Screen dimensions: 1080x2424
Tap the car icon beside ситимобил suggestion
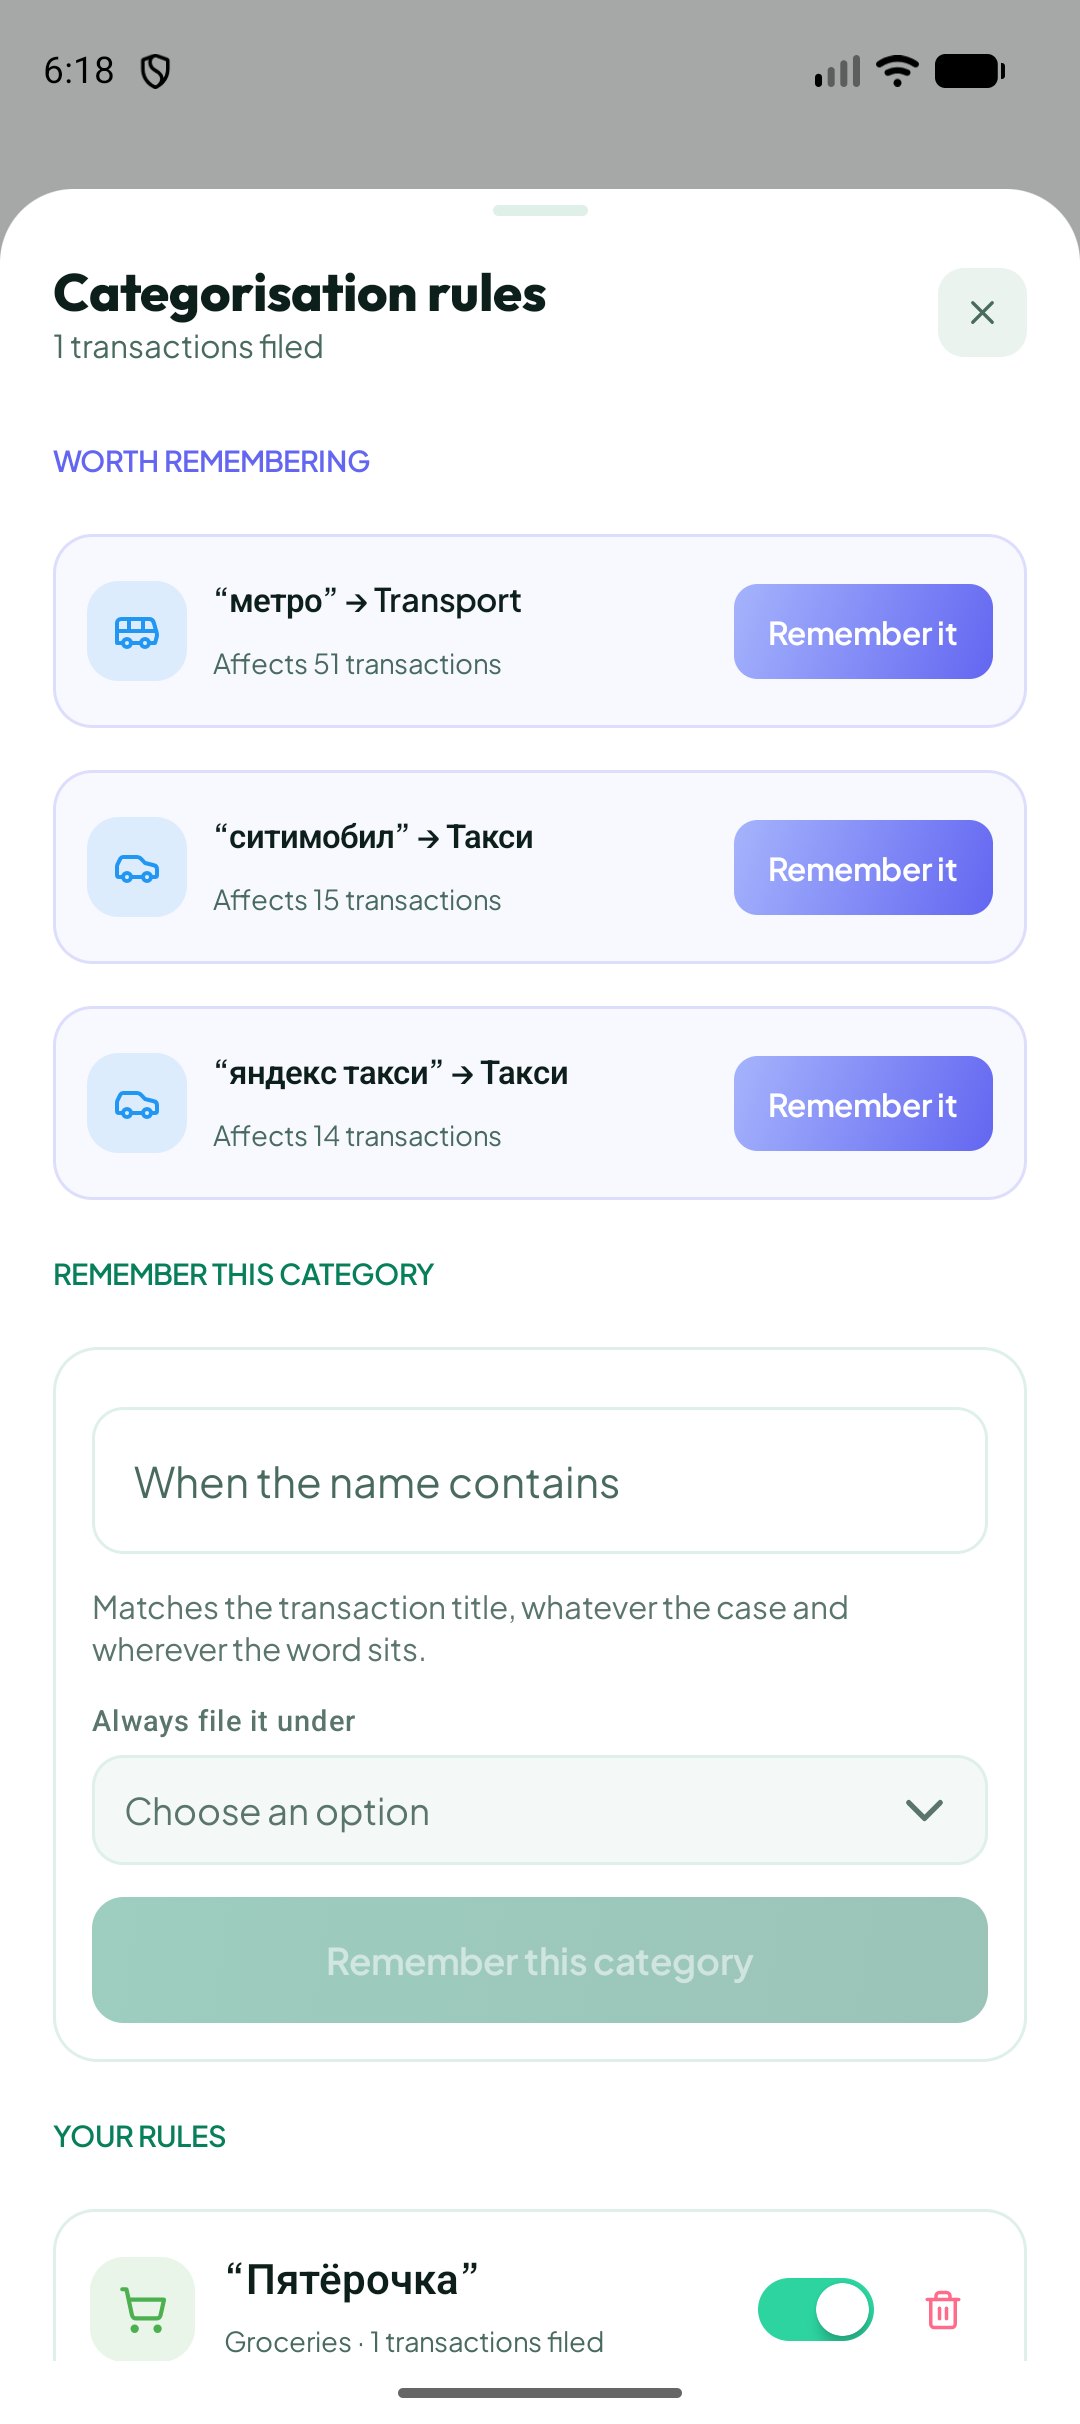pos(137,868)
